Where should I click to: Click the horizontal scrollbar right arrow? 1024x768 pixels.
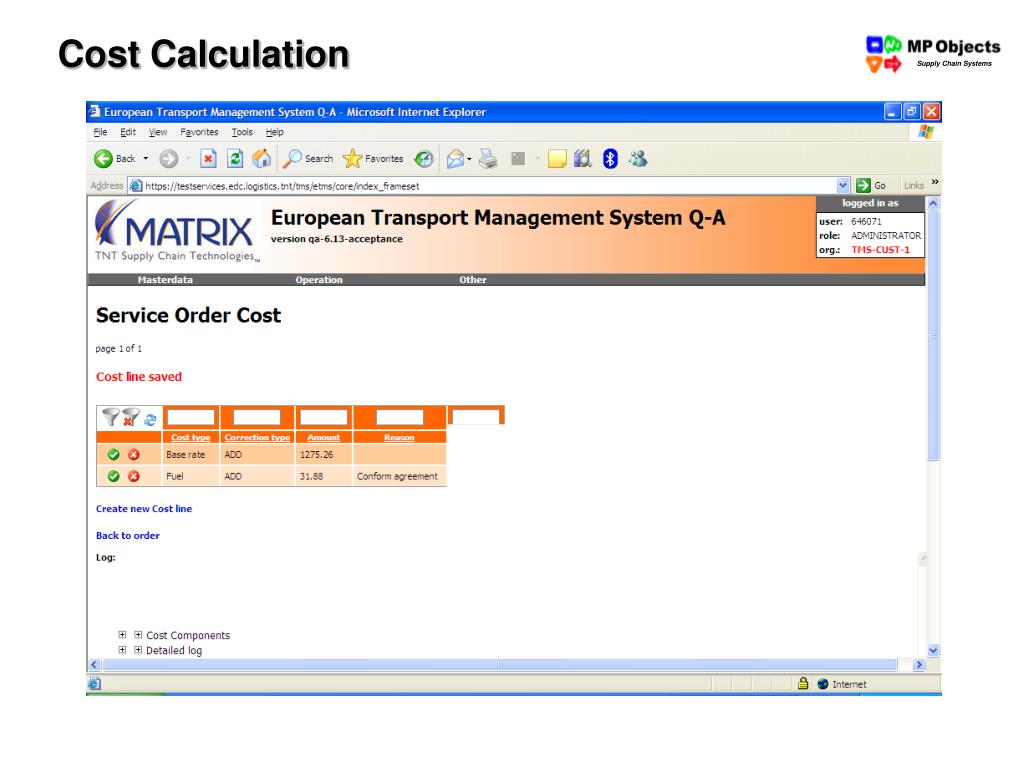pos(919,665)
